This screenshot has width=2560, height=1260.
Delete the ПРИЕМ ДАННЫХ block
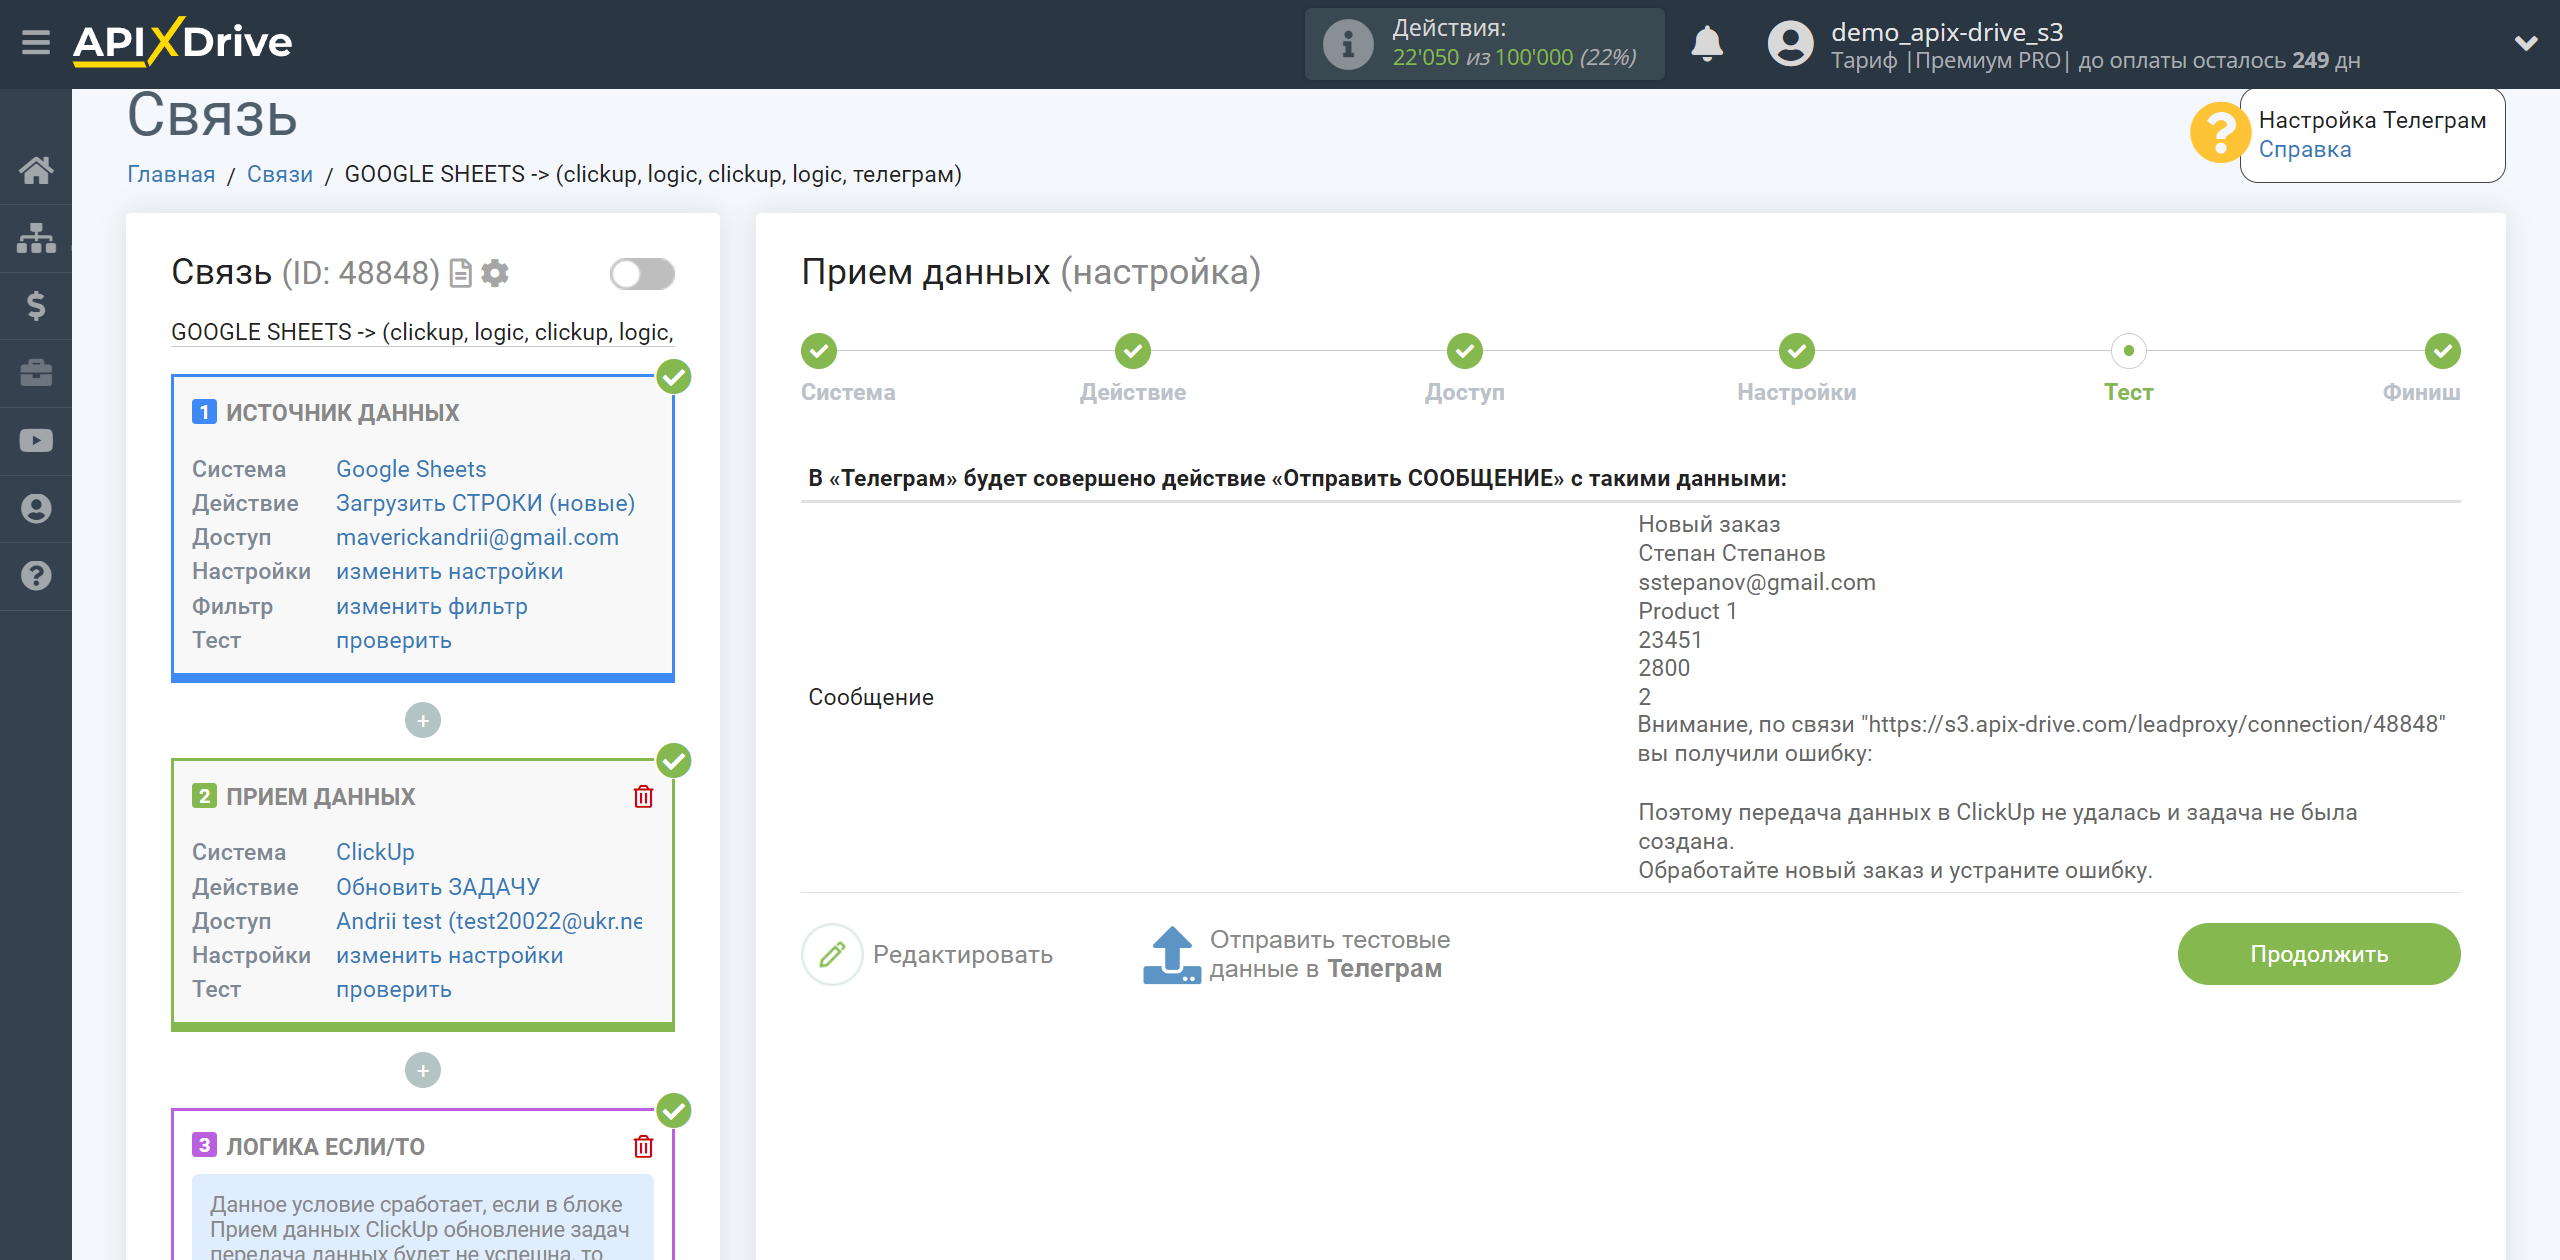pos(643,797)
